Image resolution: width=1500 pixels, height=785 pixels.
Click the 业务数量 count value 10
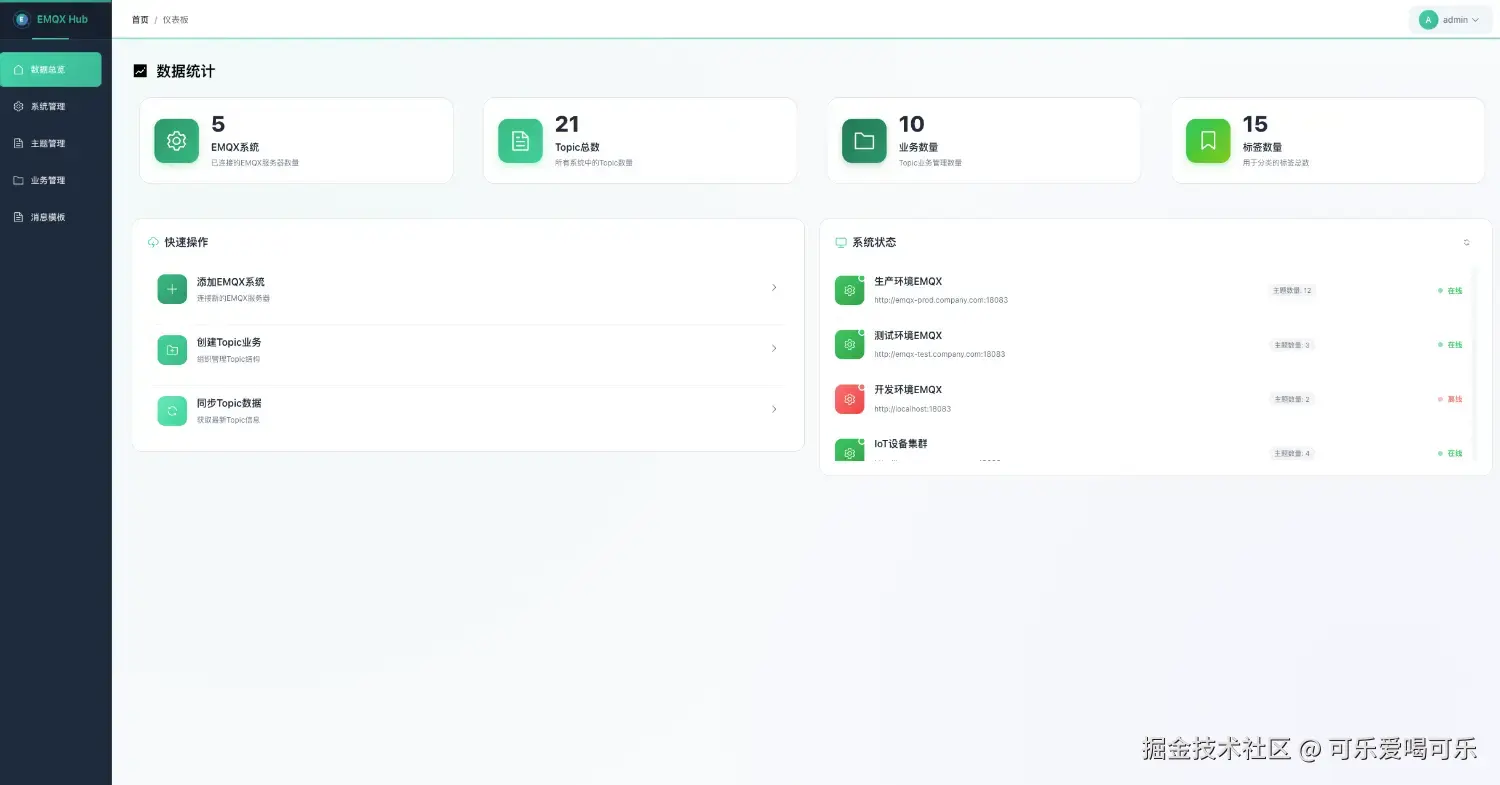pyautogui.click(x=911, y=124)
